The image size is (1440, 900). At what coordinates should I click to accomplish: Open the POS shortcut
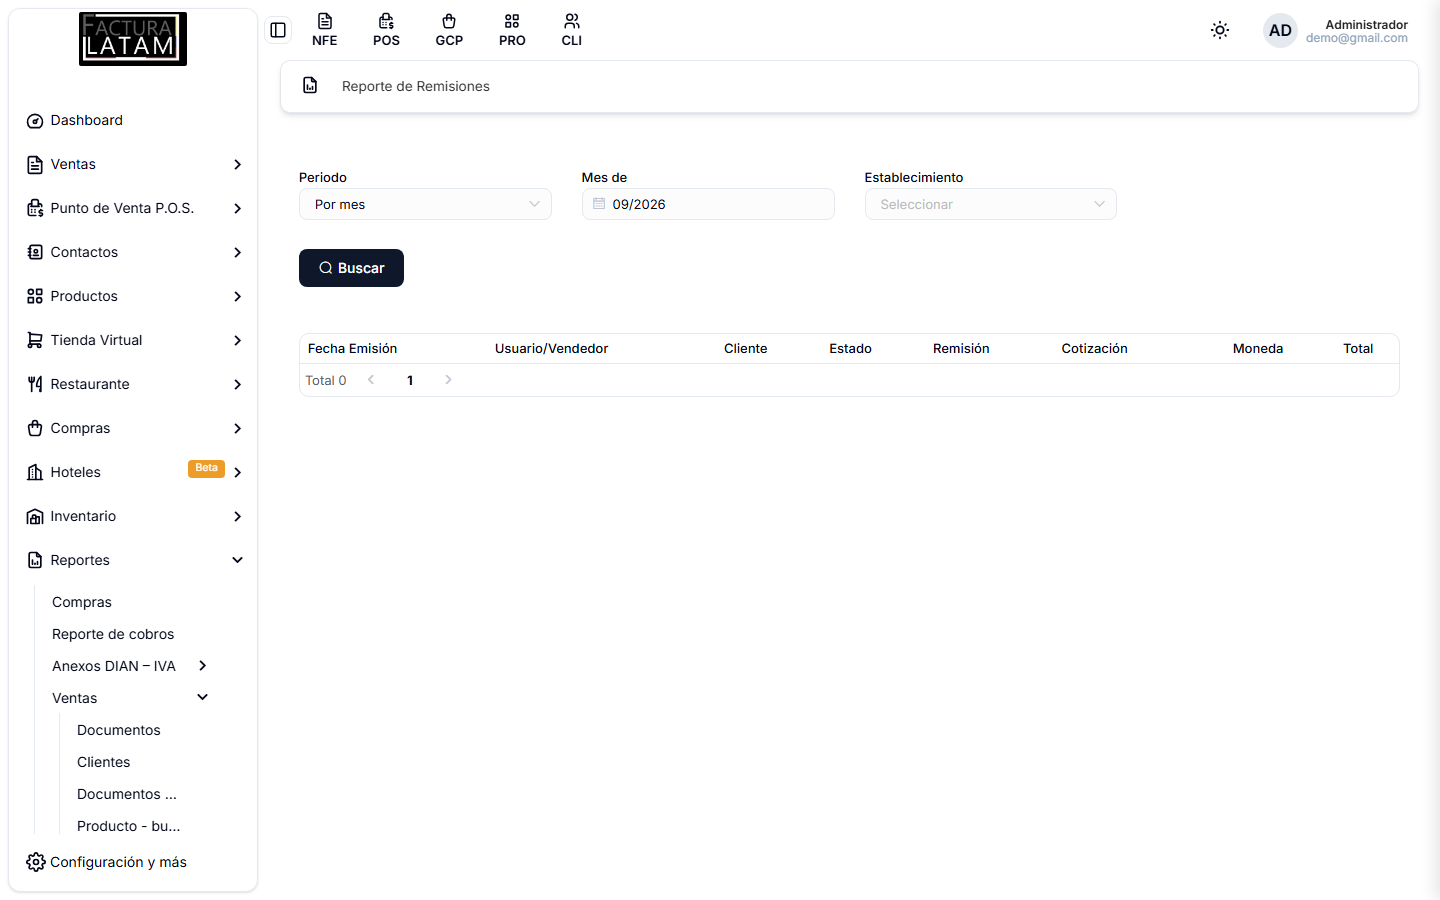(387, 30)
